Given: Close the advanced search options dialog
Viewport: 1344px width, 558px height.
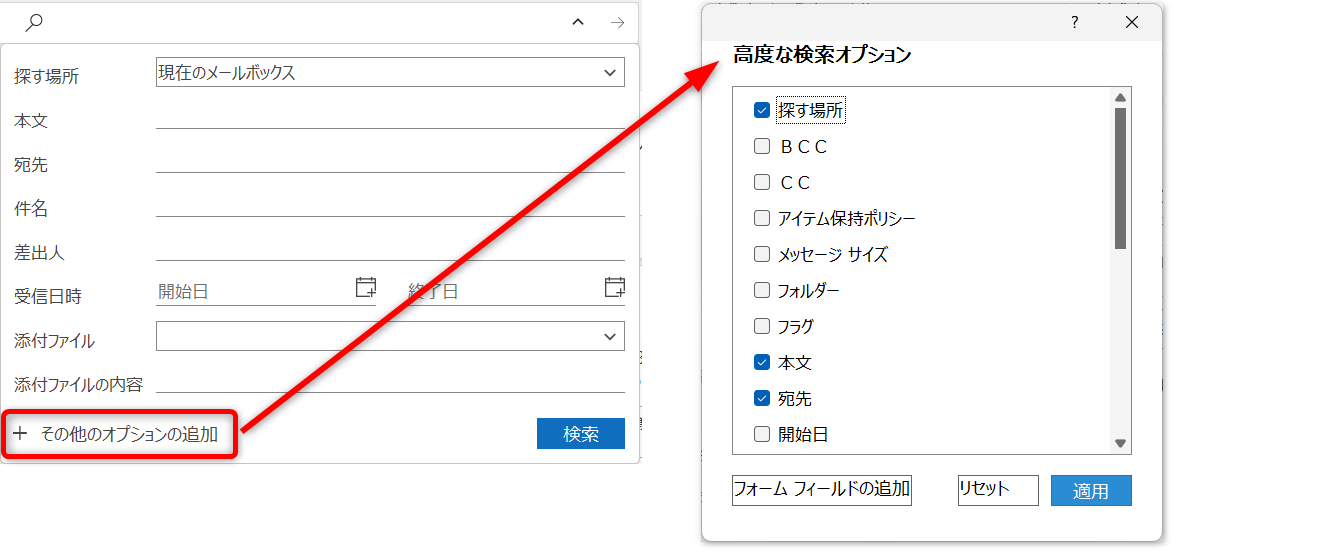Looking at the screenshot, I should tap(1132, 22).
